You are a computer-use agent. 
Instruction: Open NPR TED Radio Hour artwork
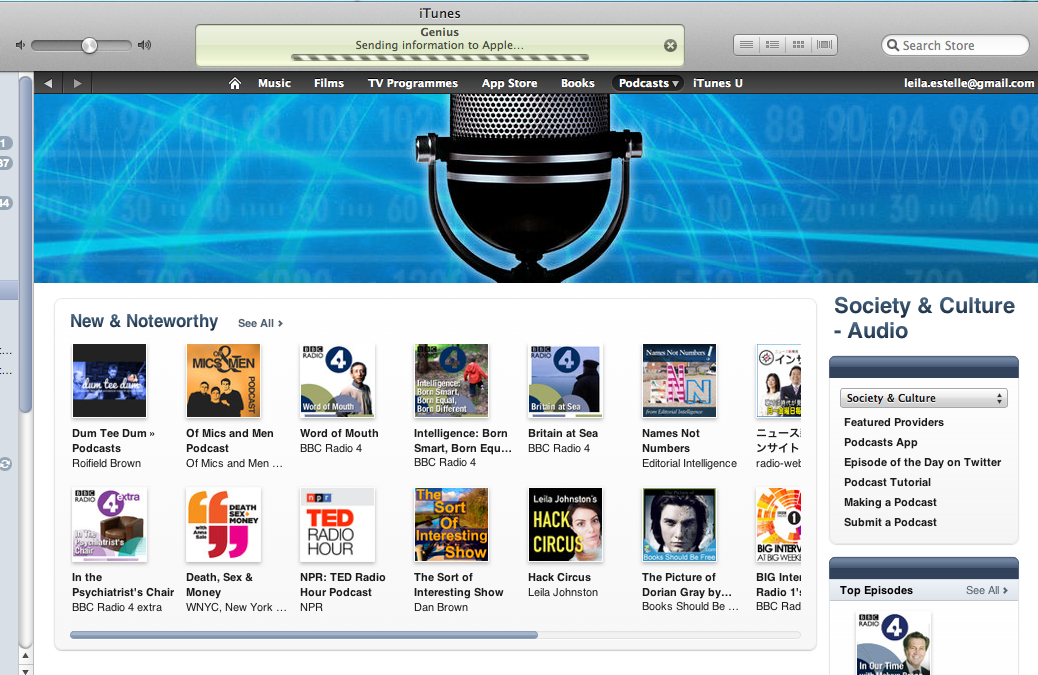pyautogui.click(x=338, y=525)
